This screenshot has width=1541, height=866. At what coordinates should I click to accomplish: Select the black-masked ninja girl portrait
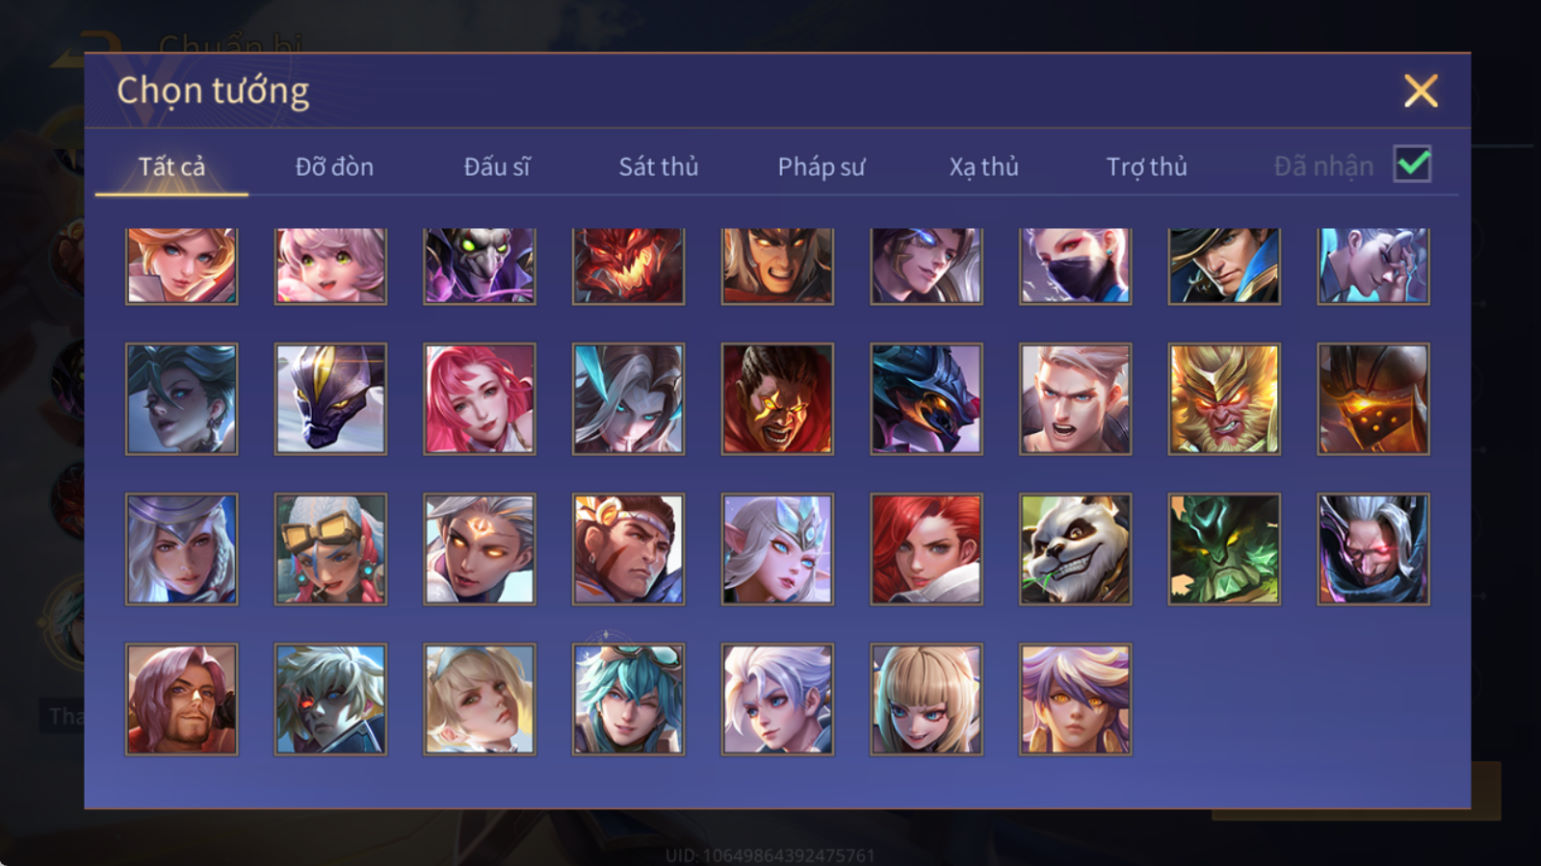(x=1075, y=266)
